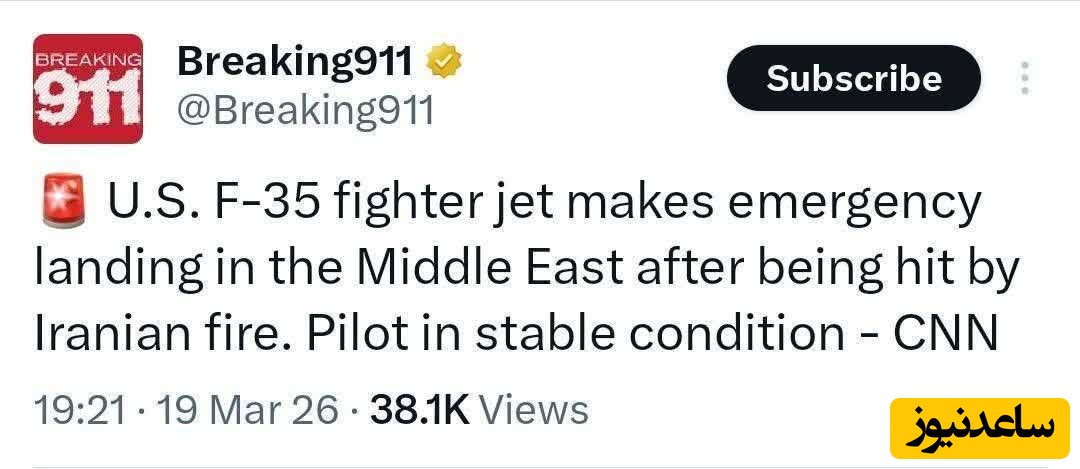Click the Breaking911 display name
This screenshot has width=1080, height=469.
[x=296, y=63]
